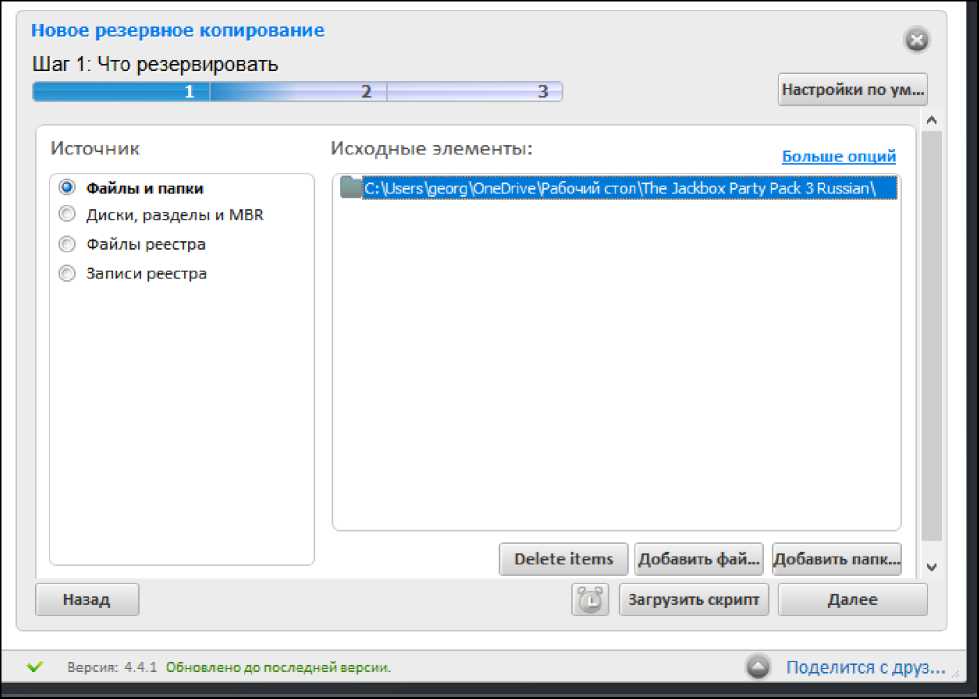The height and width of the screenshot is (699, 979).
Task: Click Версия: 4.4.1 status text
Action: click(x=112, y=667)
